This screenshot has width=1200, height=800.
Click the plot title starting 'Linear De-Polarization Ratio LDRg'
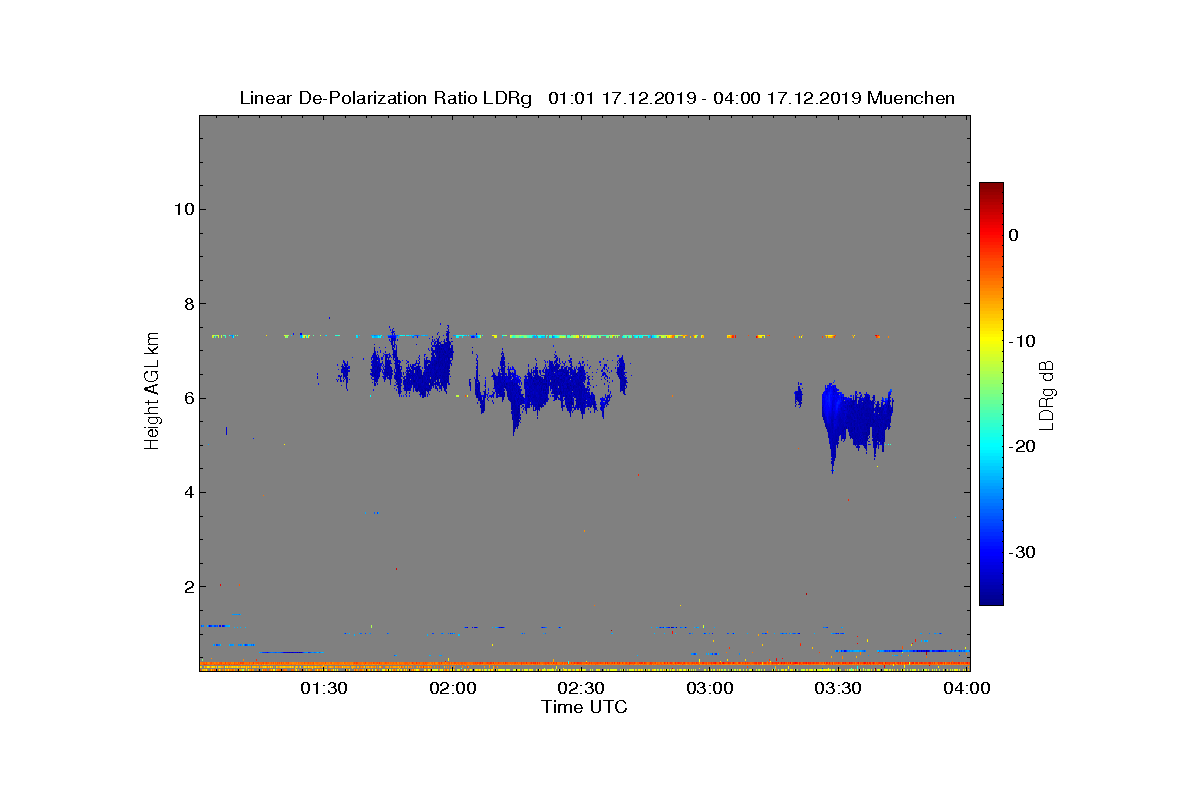pyautogui.click(x=597, y=98)
